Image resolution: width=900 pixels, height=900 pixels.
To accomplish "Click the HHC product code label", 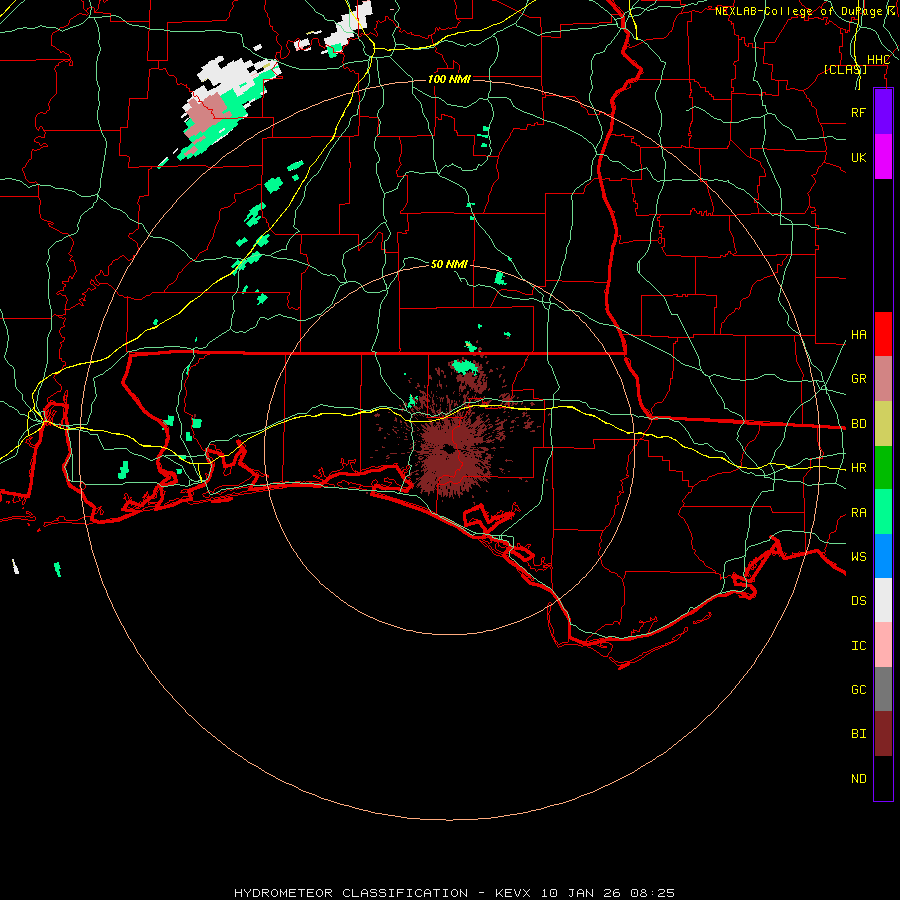I will pos(878,60).
